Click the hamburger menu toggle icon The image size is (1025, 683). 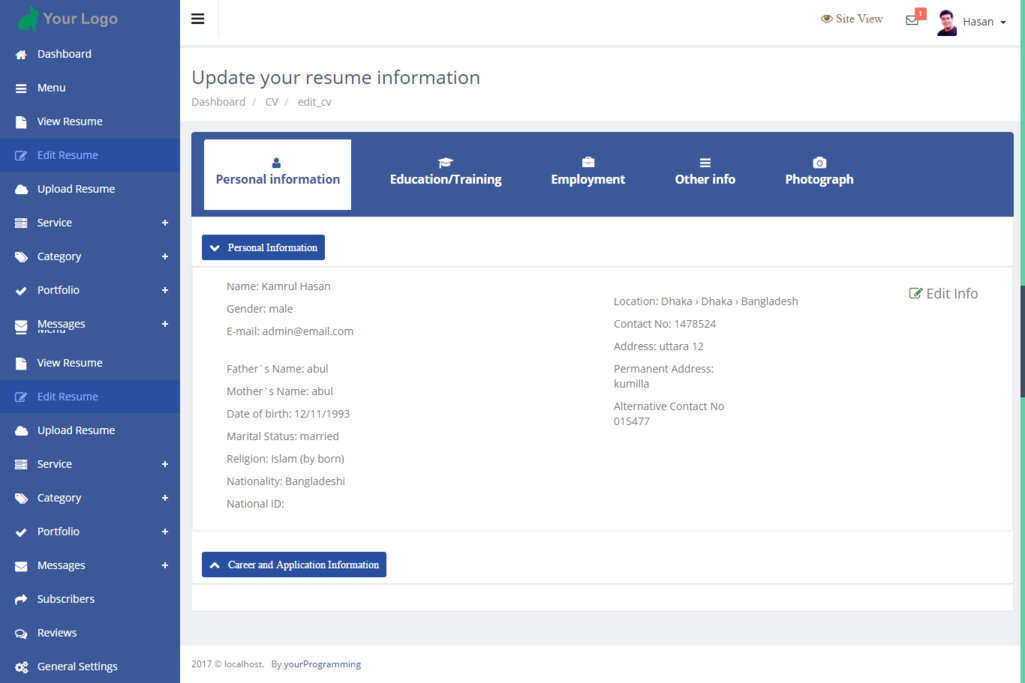coord(198,19)
